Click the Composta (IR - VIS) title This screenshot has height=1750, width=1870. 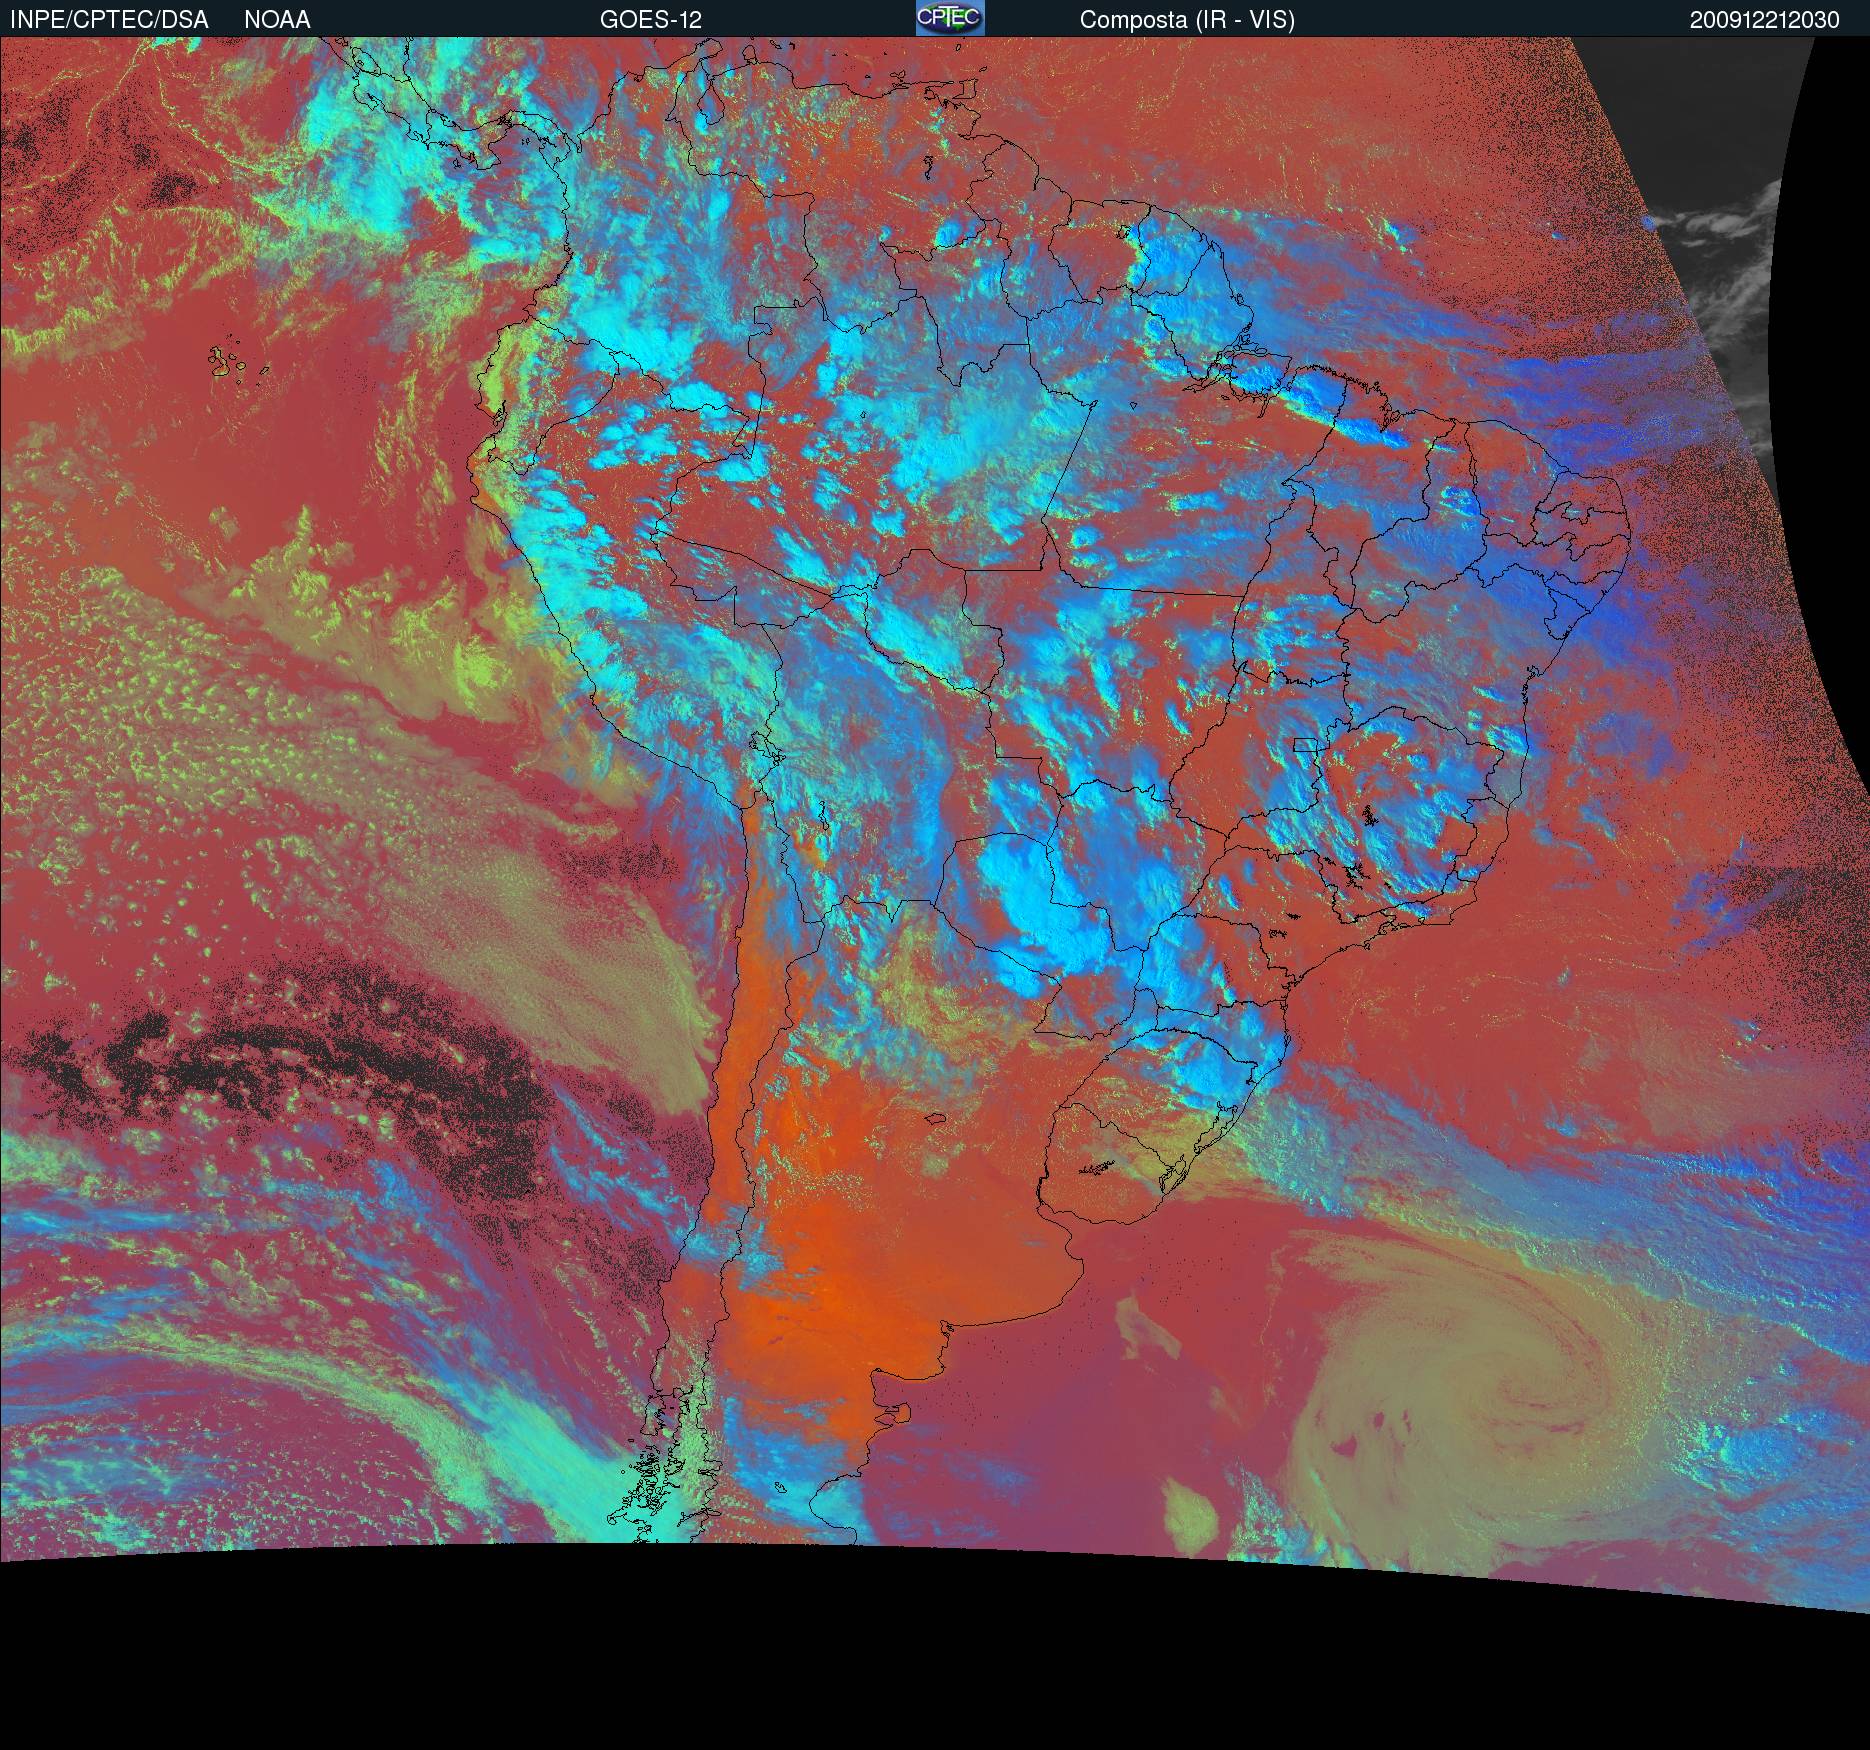(x=1187, y=20)
